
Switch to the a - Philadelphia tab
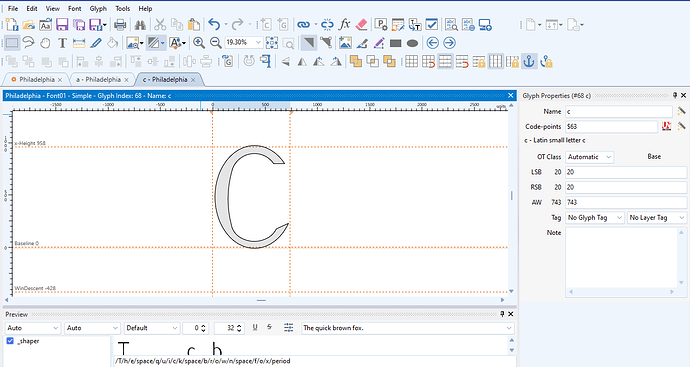[98, 80]
